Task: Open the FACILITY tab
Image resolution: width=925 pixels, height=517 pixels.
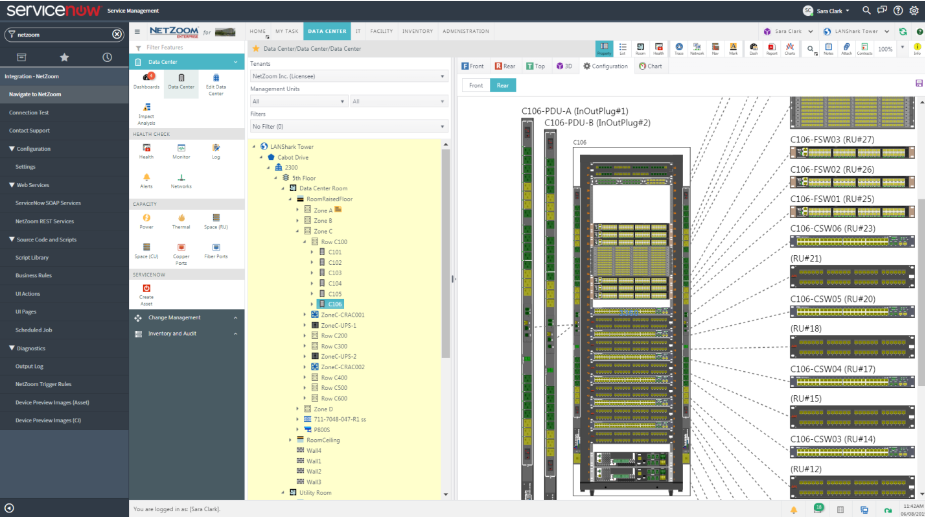Action: (381, 31)
